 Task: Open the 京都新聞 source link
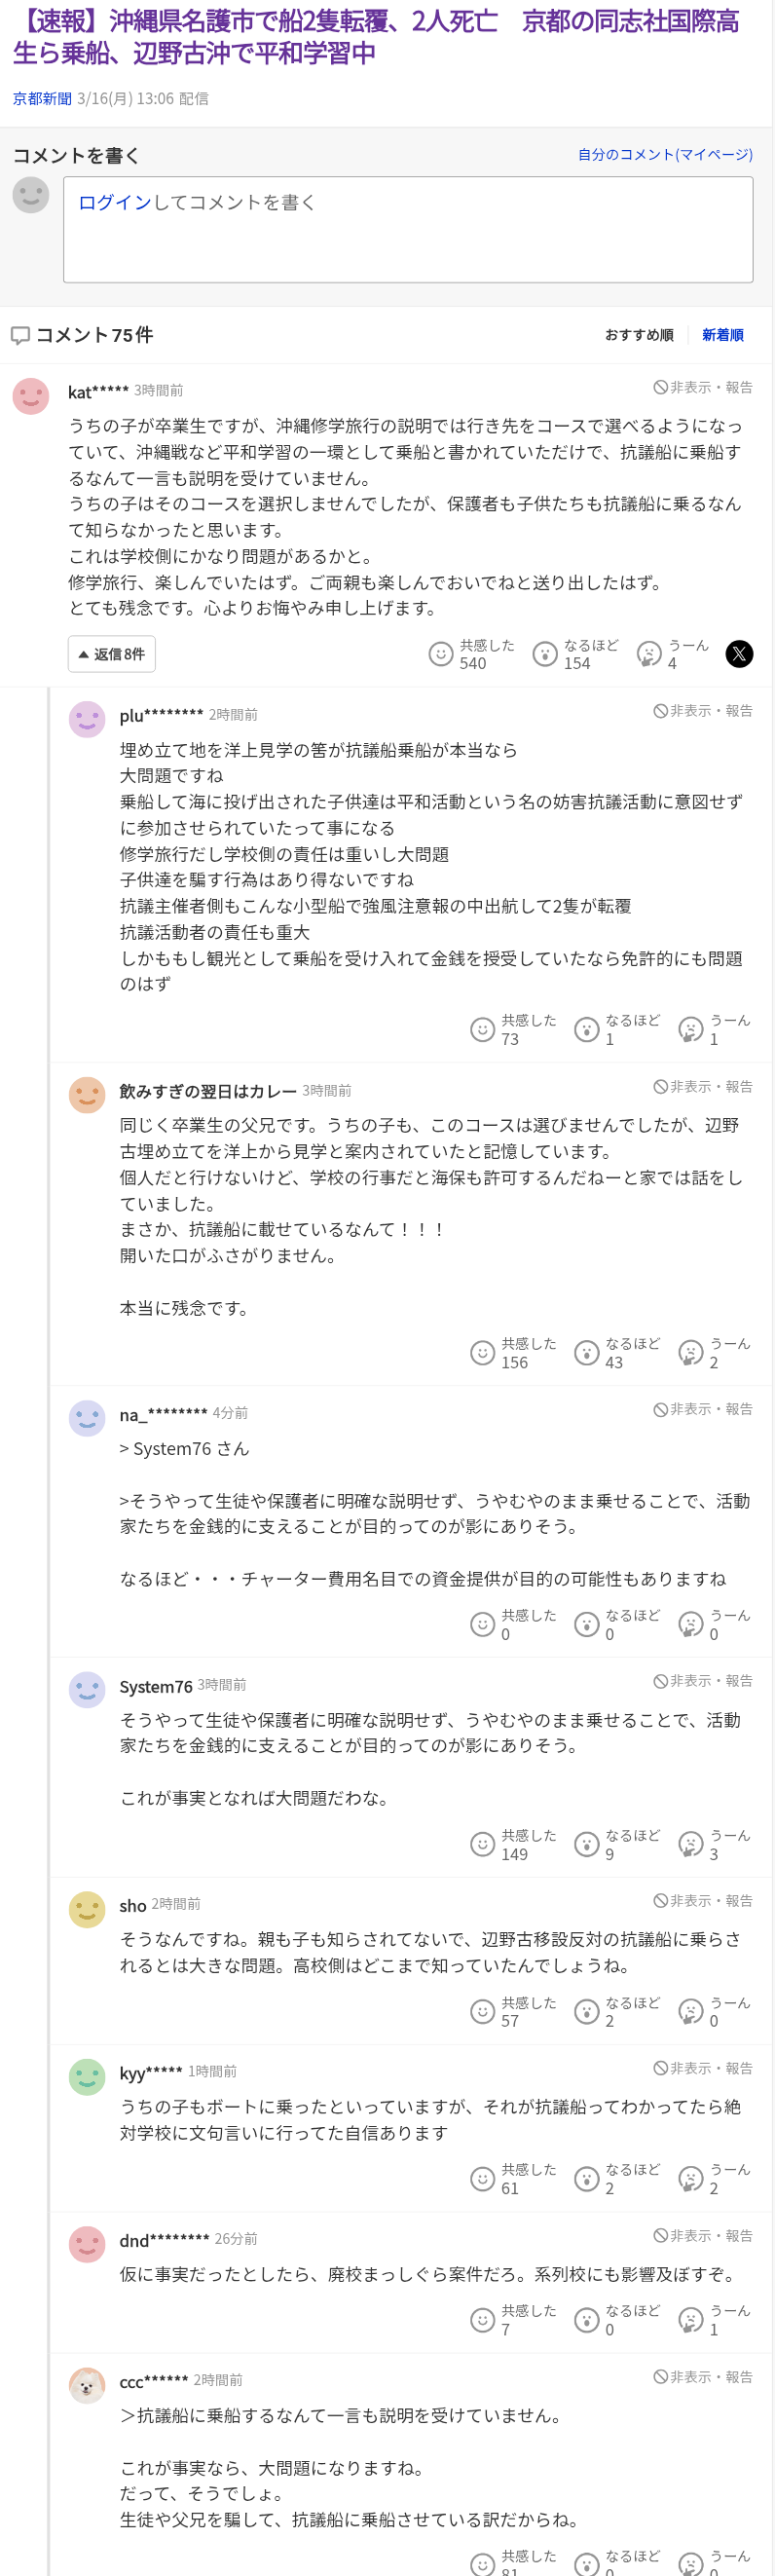(42, 98)
